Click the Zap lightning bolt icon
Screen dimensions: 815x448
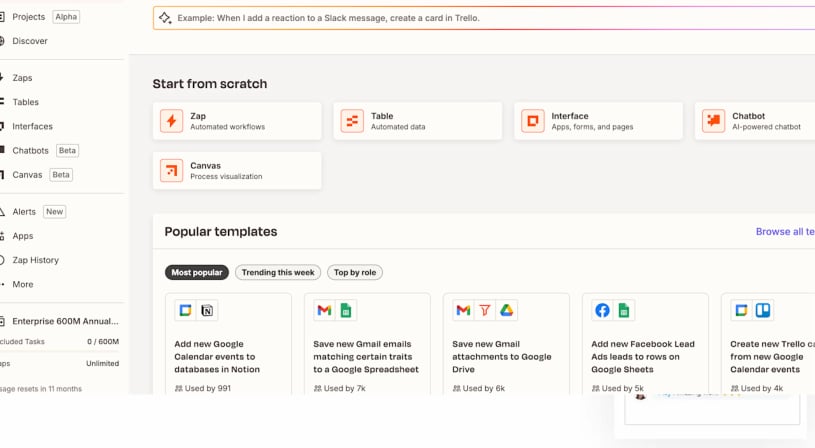pos(171,121)
